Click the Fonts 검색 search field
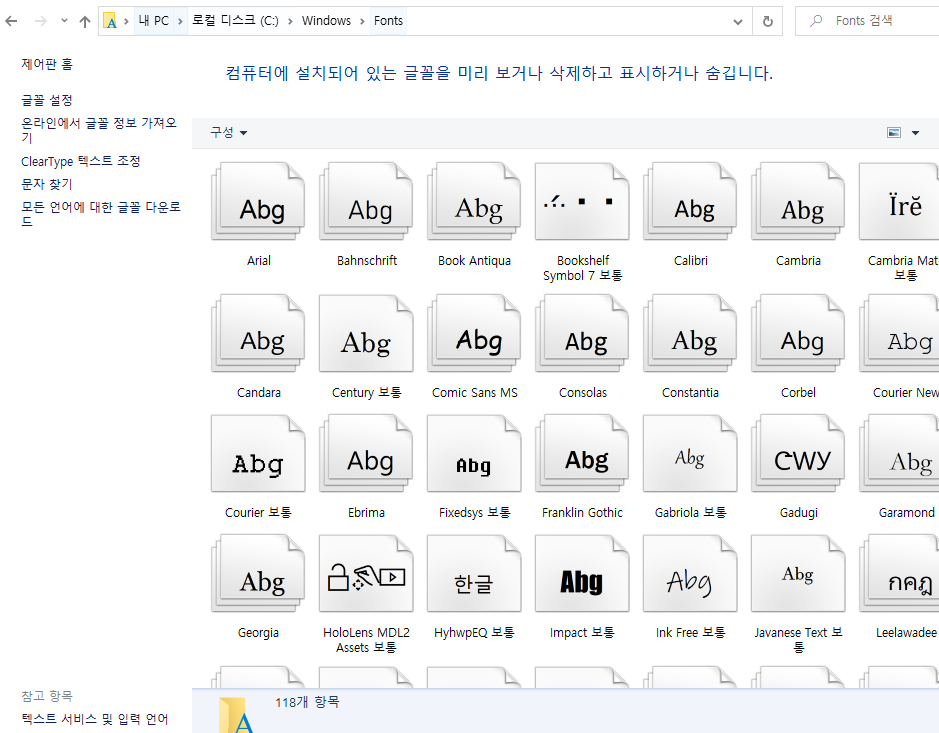This screenshot has height=733, width=939. tap(868, 21)
